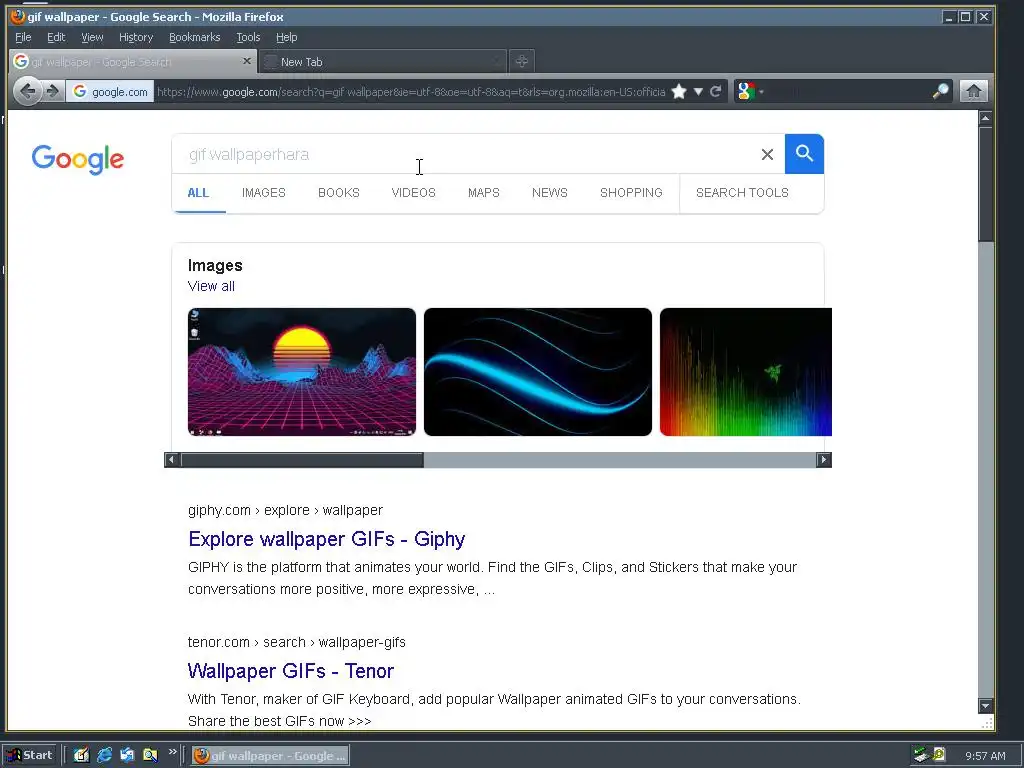Switch to the New Tab tab
Image resolution: width=1024 pixels, height=768 pixels.
(x=382, y=61)
